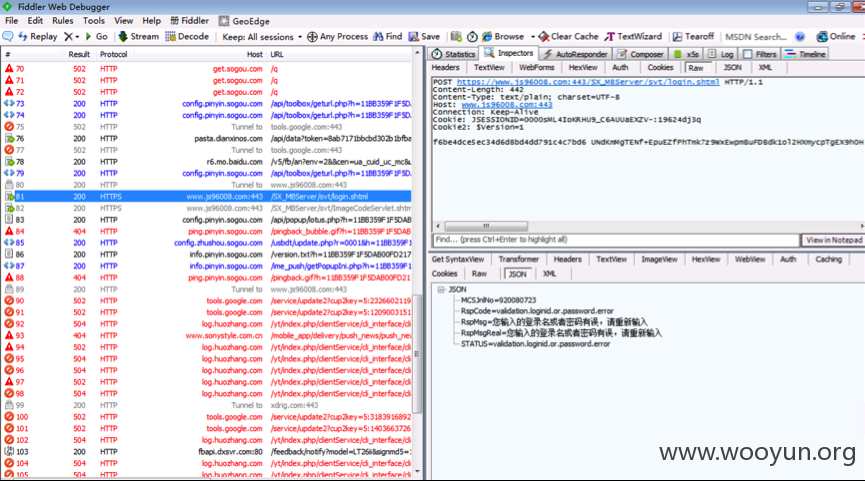Open the Edit menu

point(35,21)
